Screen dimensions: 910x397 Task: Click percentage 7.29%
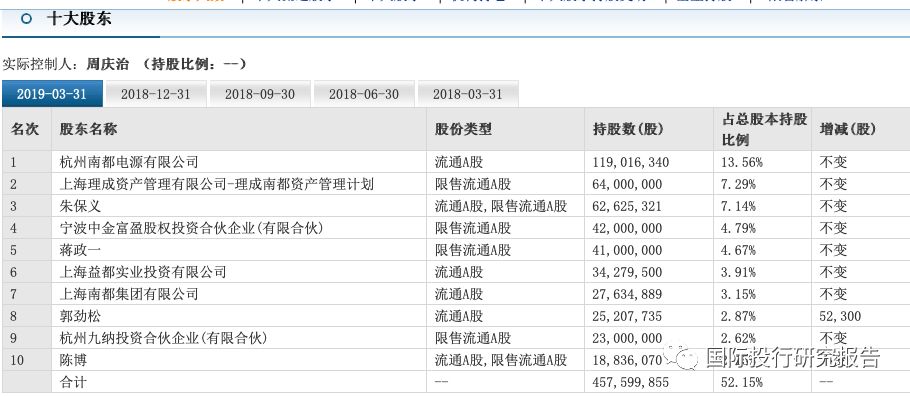point(739,185)
